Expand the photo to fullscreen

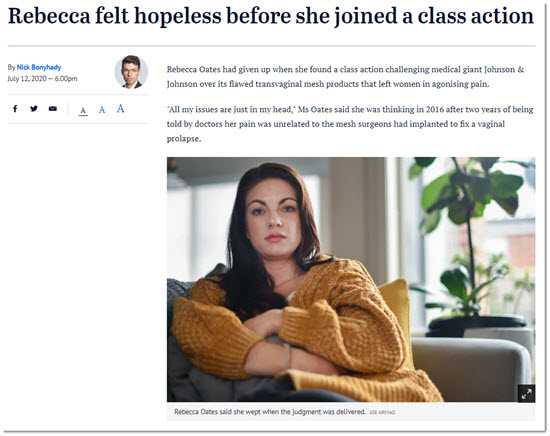[526, 394]
